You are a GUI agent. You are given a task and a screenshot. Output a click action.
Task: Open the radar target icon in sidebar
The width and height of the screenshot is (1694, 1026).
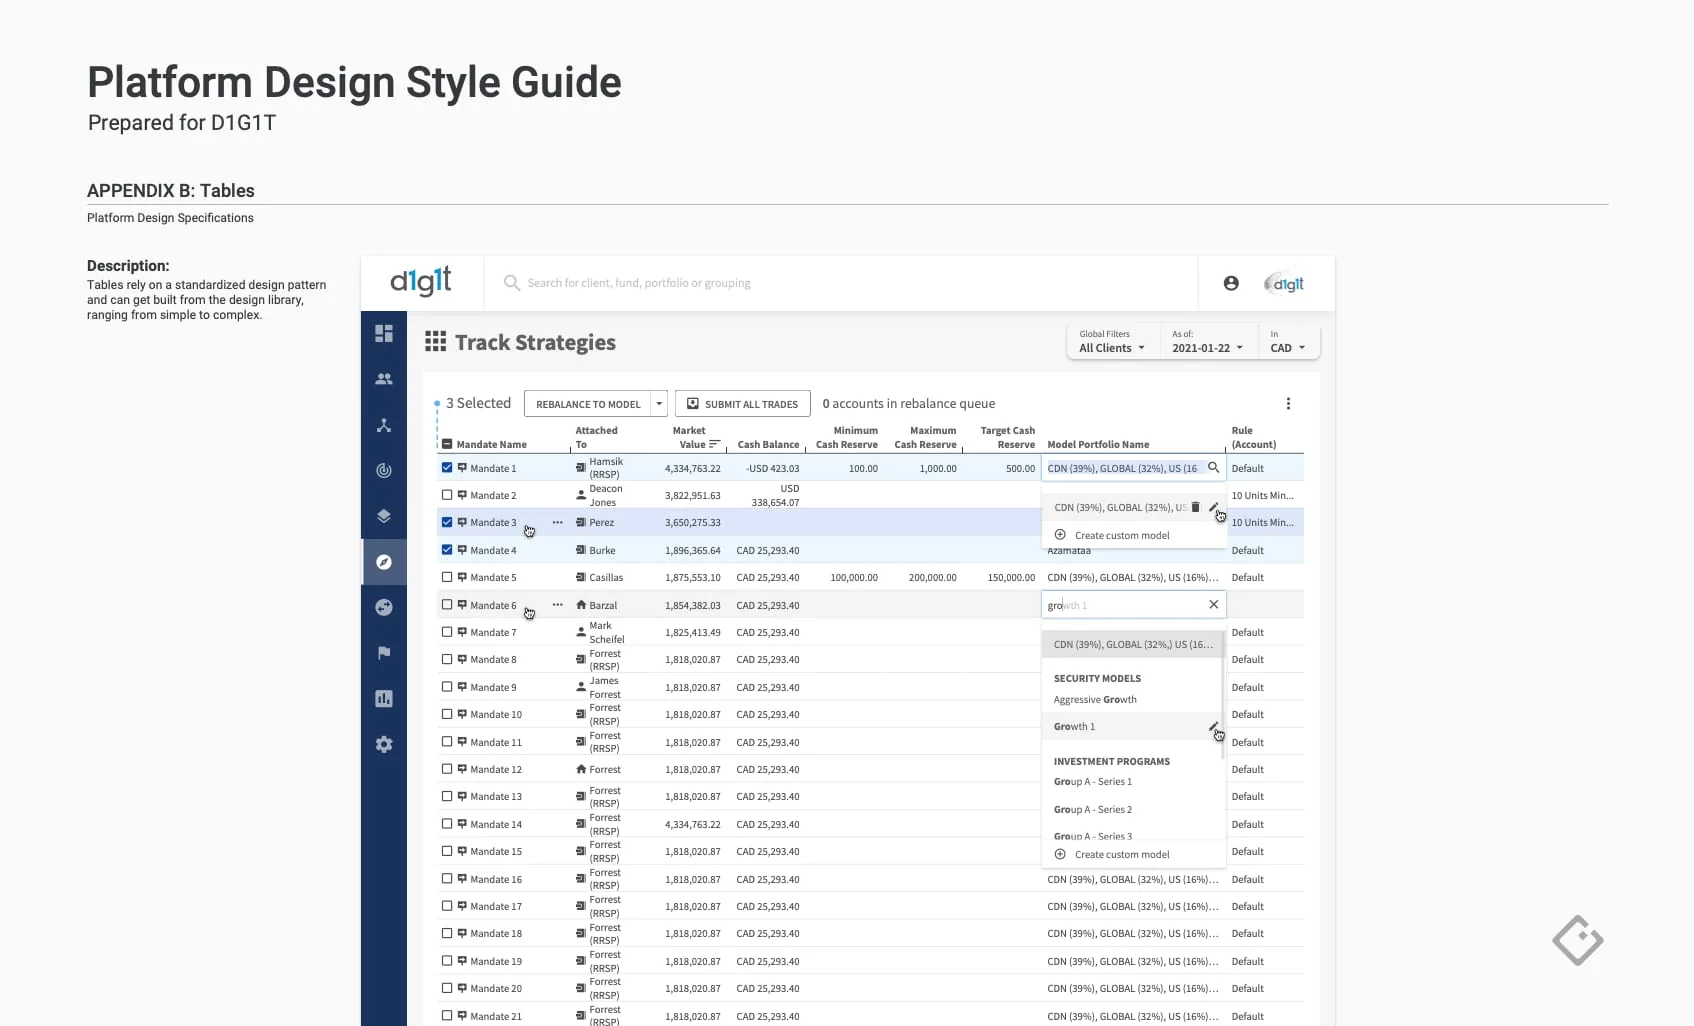click(384, 470)
